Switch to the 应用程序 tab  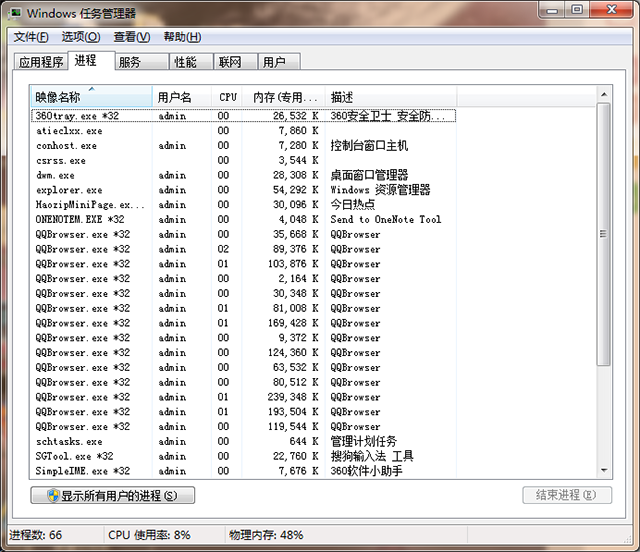41,62
